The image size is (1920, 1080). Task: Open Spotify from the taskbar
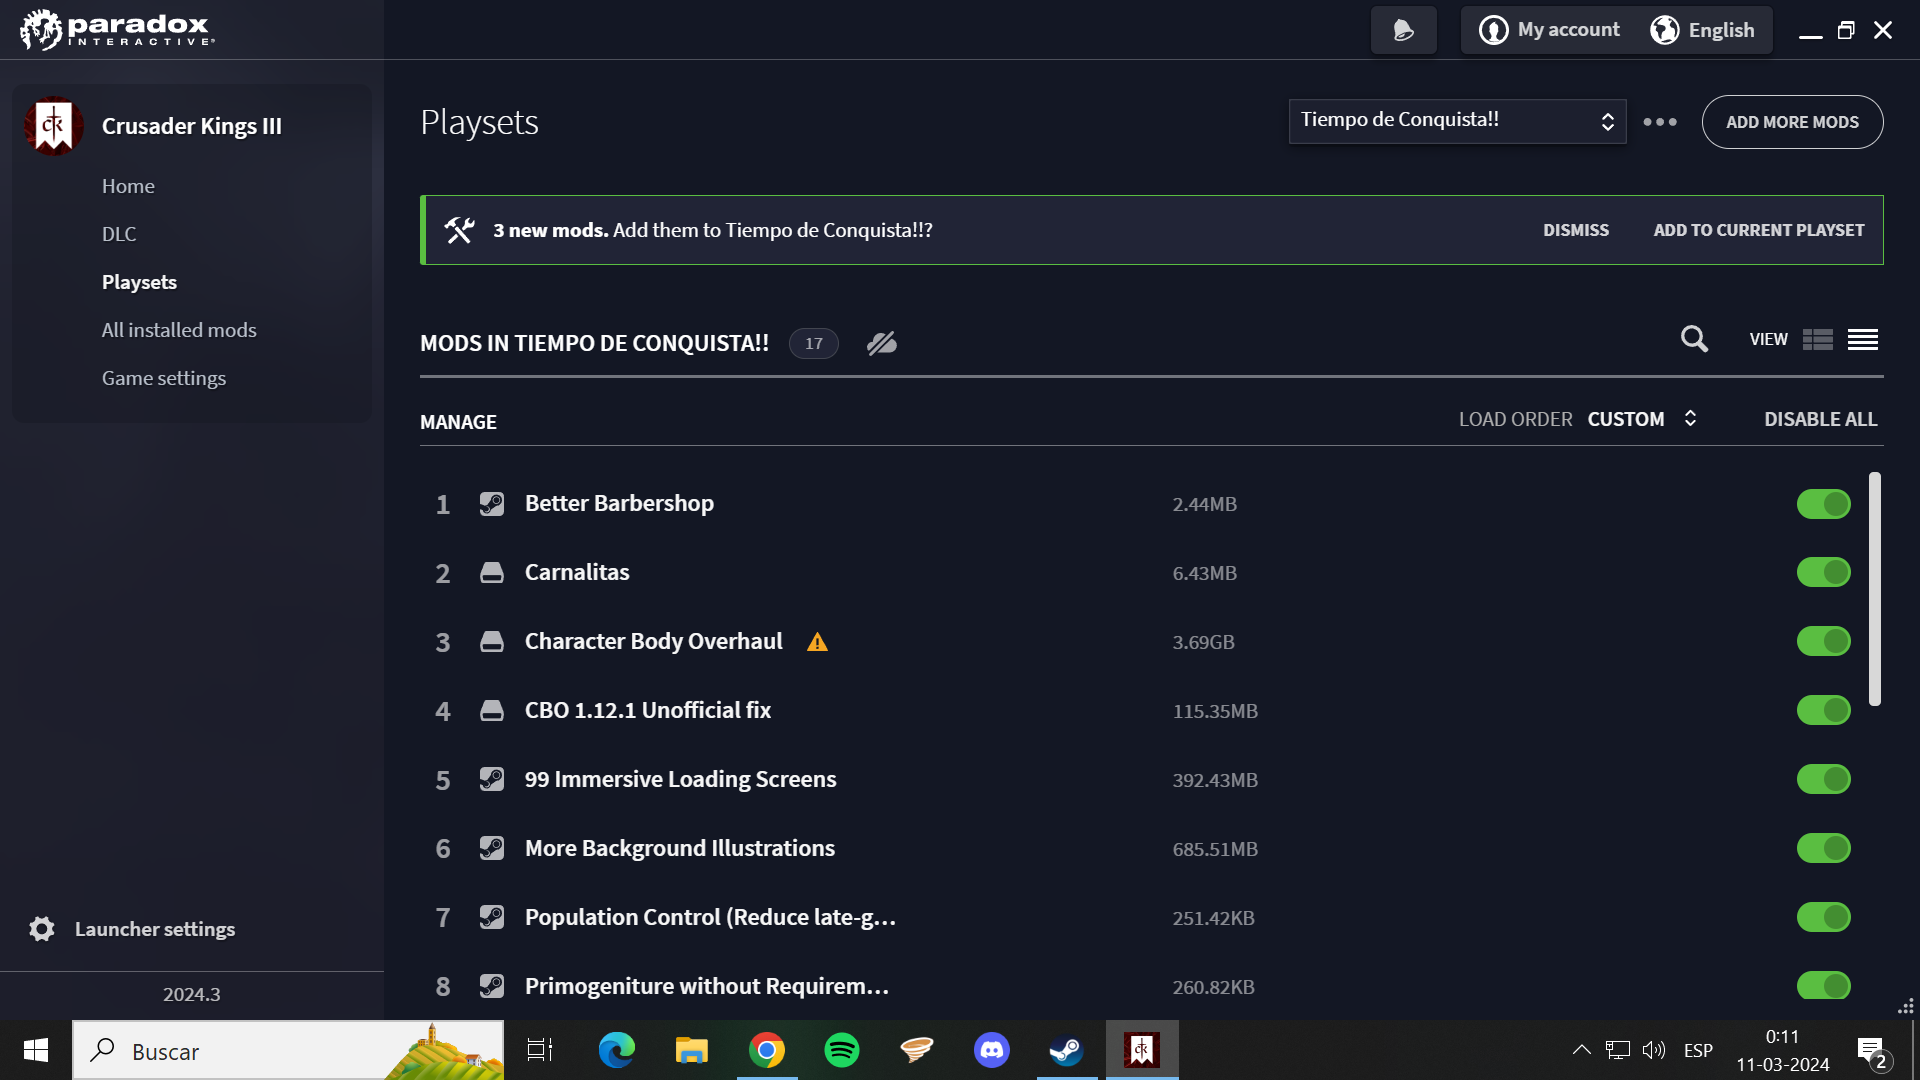842,1050
